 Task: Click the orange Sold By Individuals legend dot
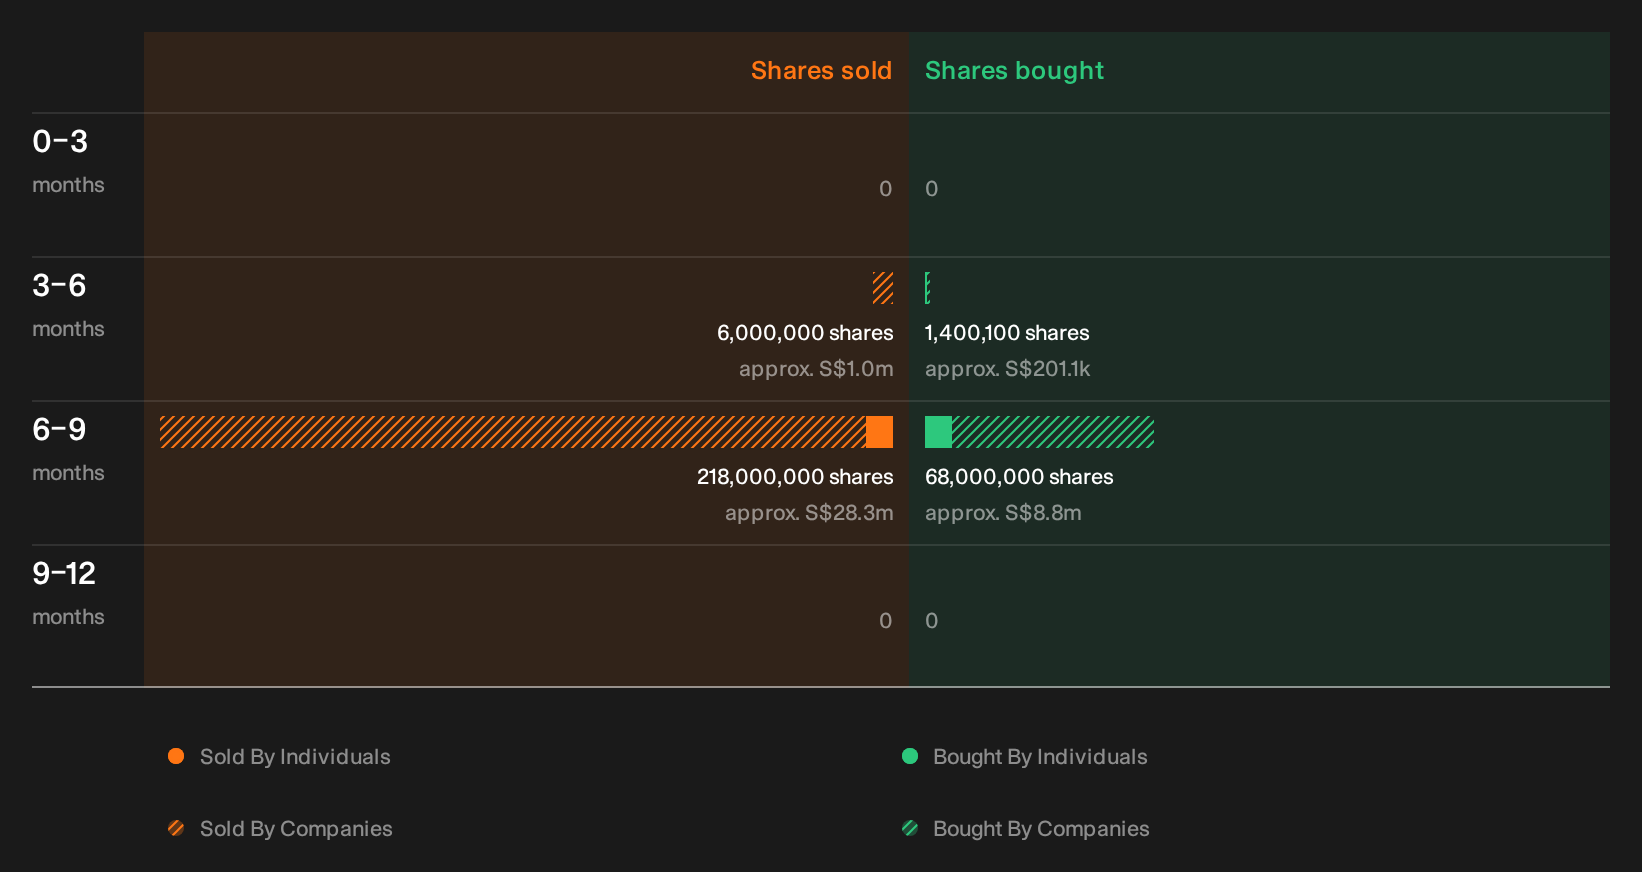(176, 756)
